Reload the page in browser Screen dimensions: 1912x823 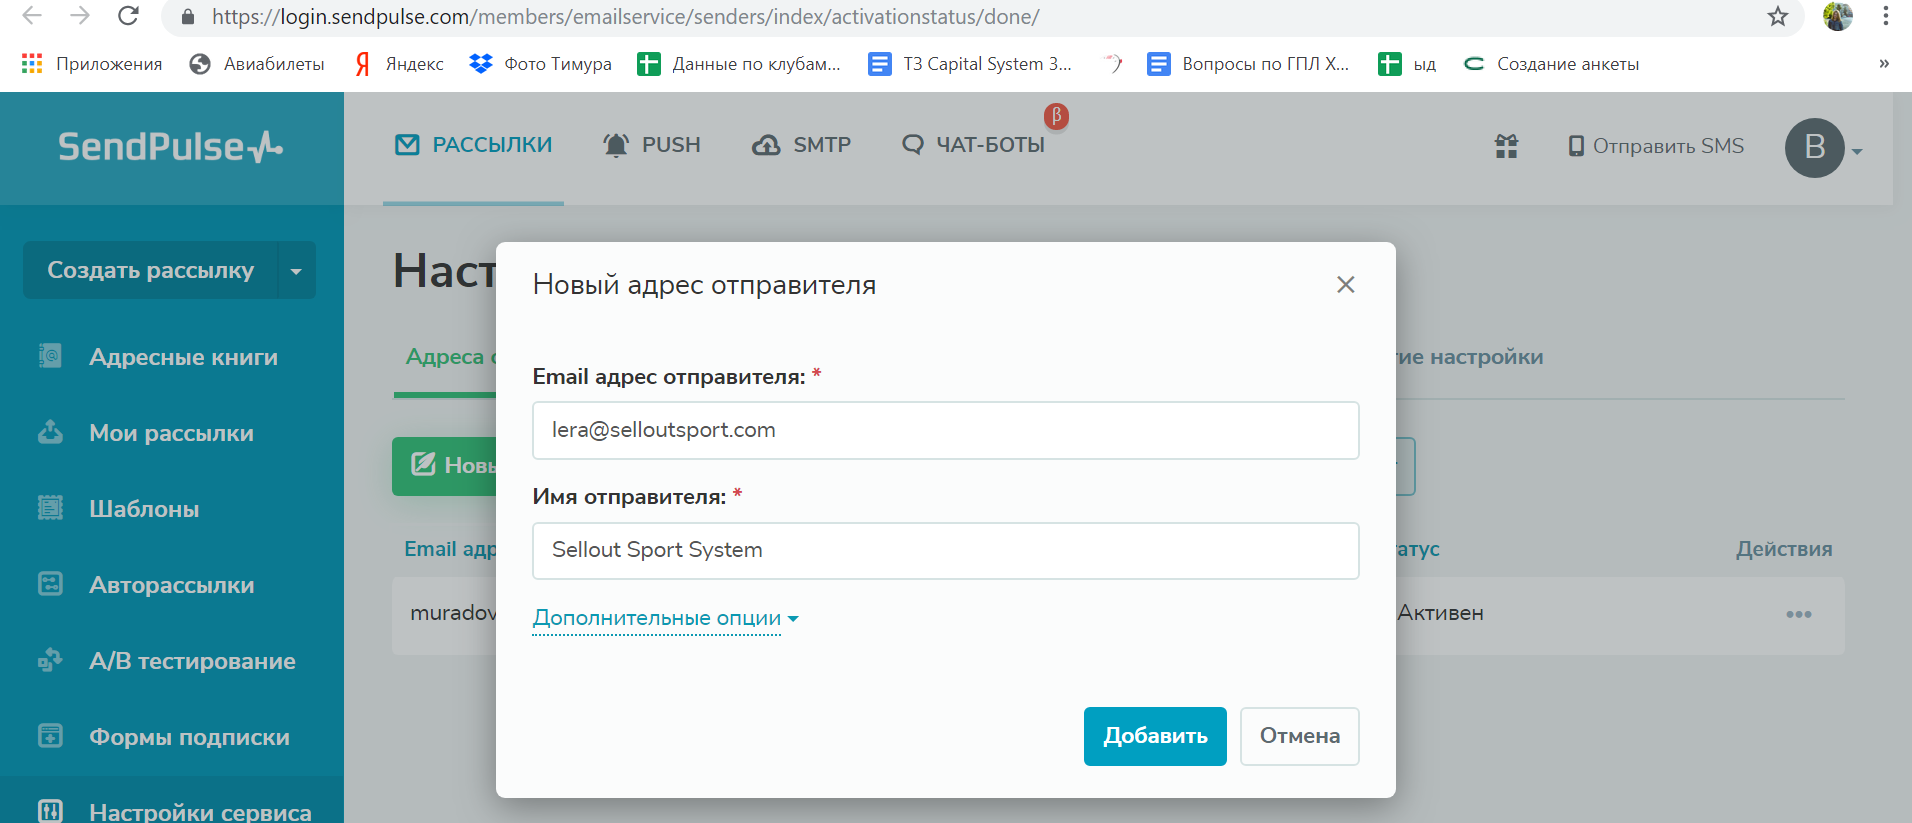click(128, 16)
